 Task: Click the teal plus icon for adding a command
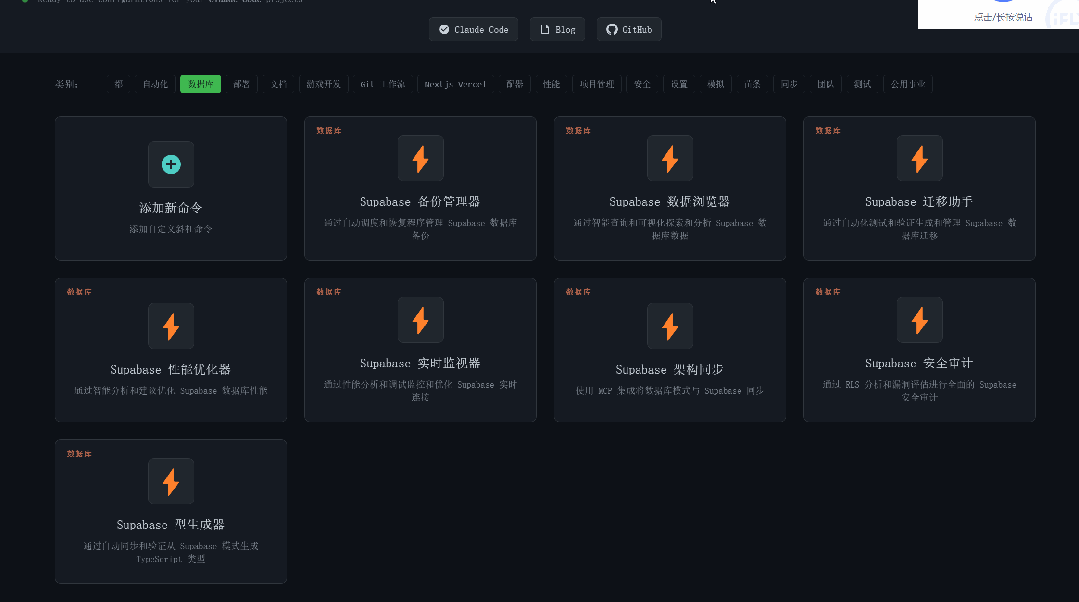click(171, 164)
